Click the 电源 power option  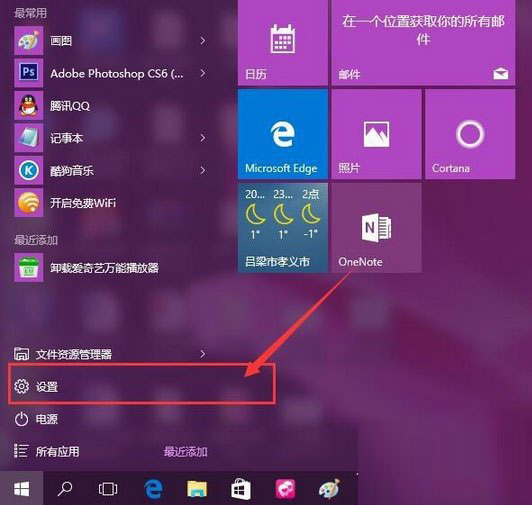click(36, 419)
